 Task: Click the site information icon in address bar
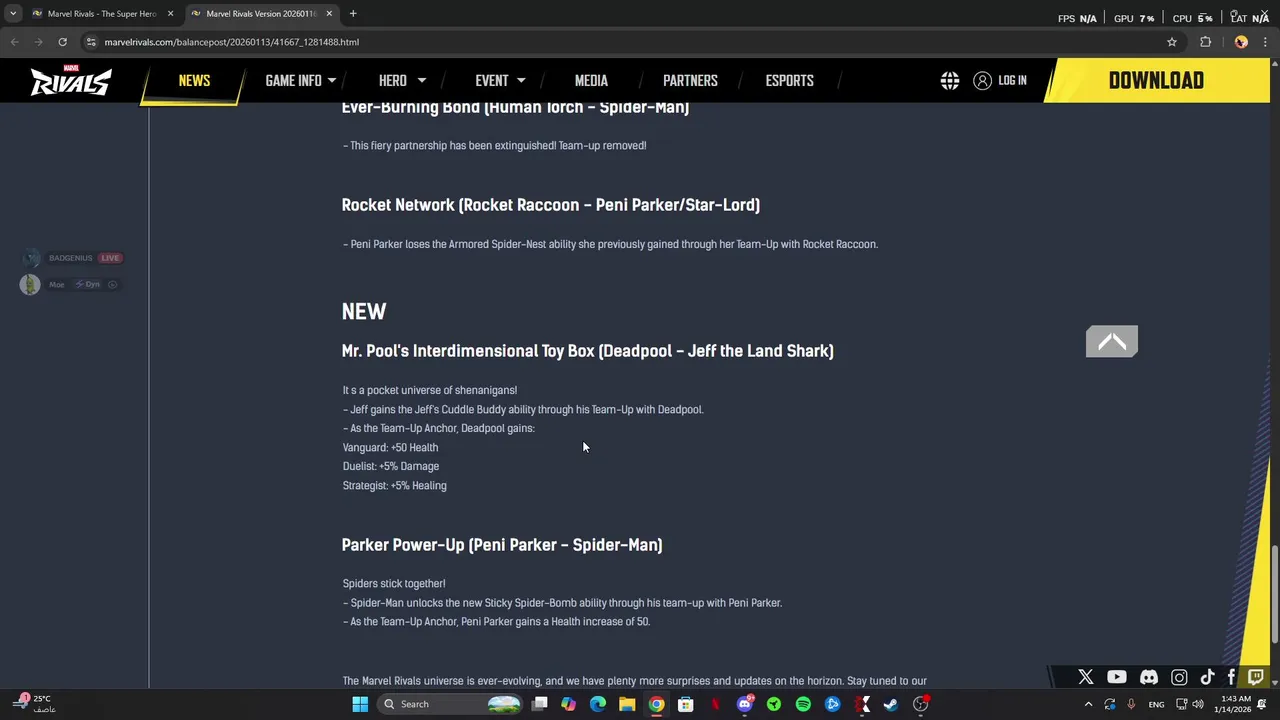(91, 42)
